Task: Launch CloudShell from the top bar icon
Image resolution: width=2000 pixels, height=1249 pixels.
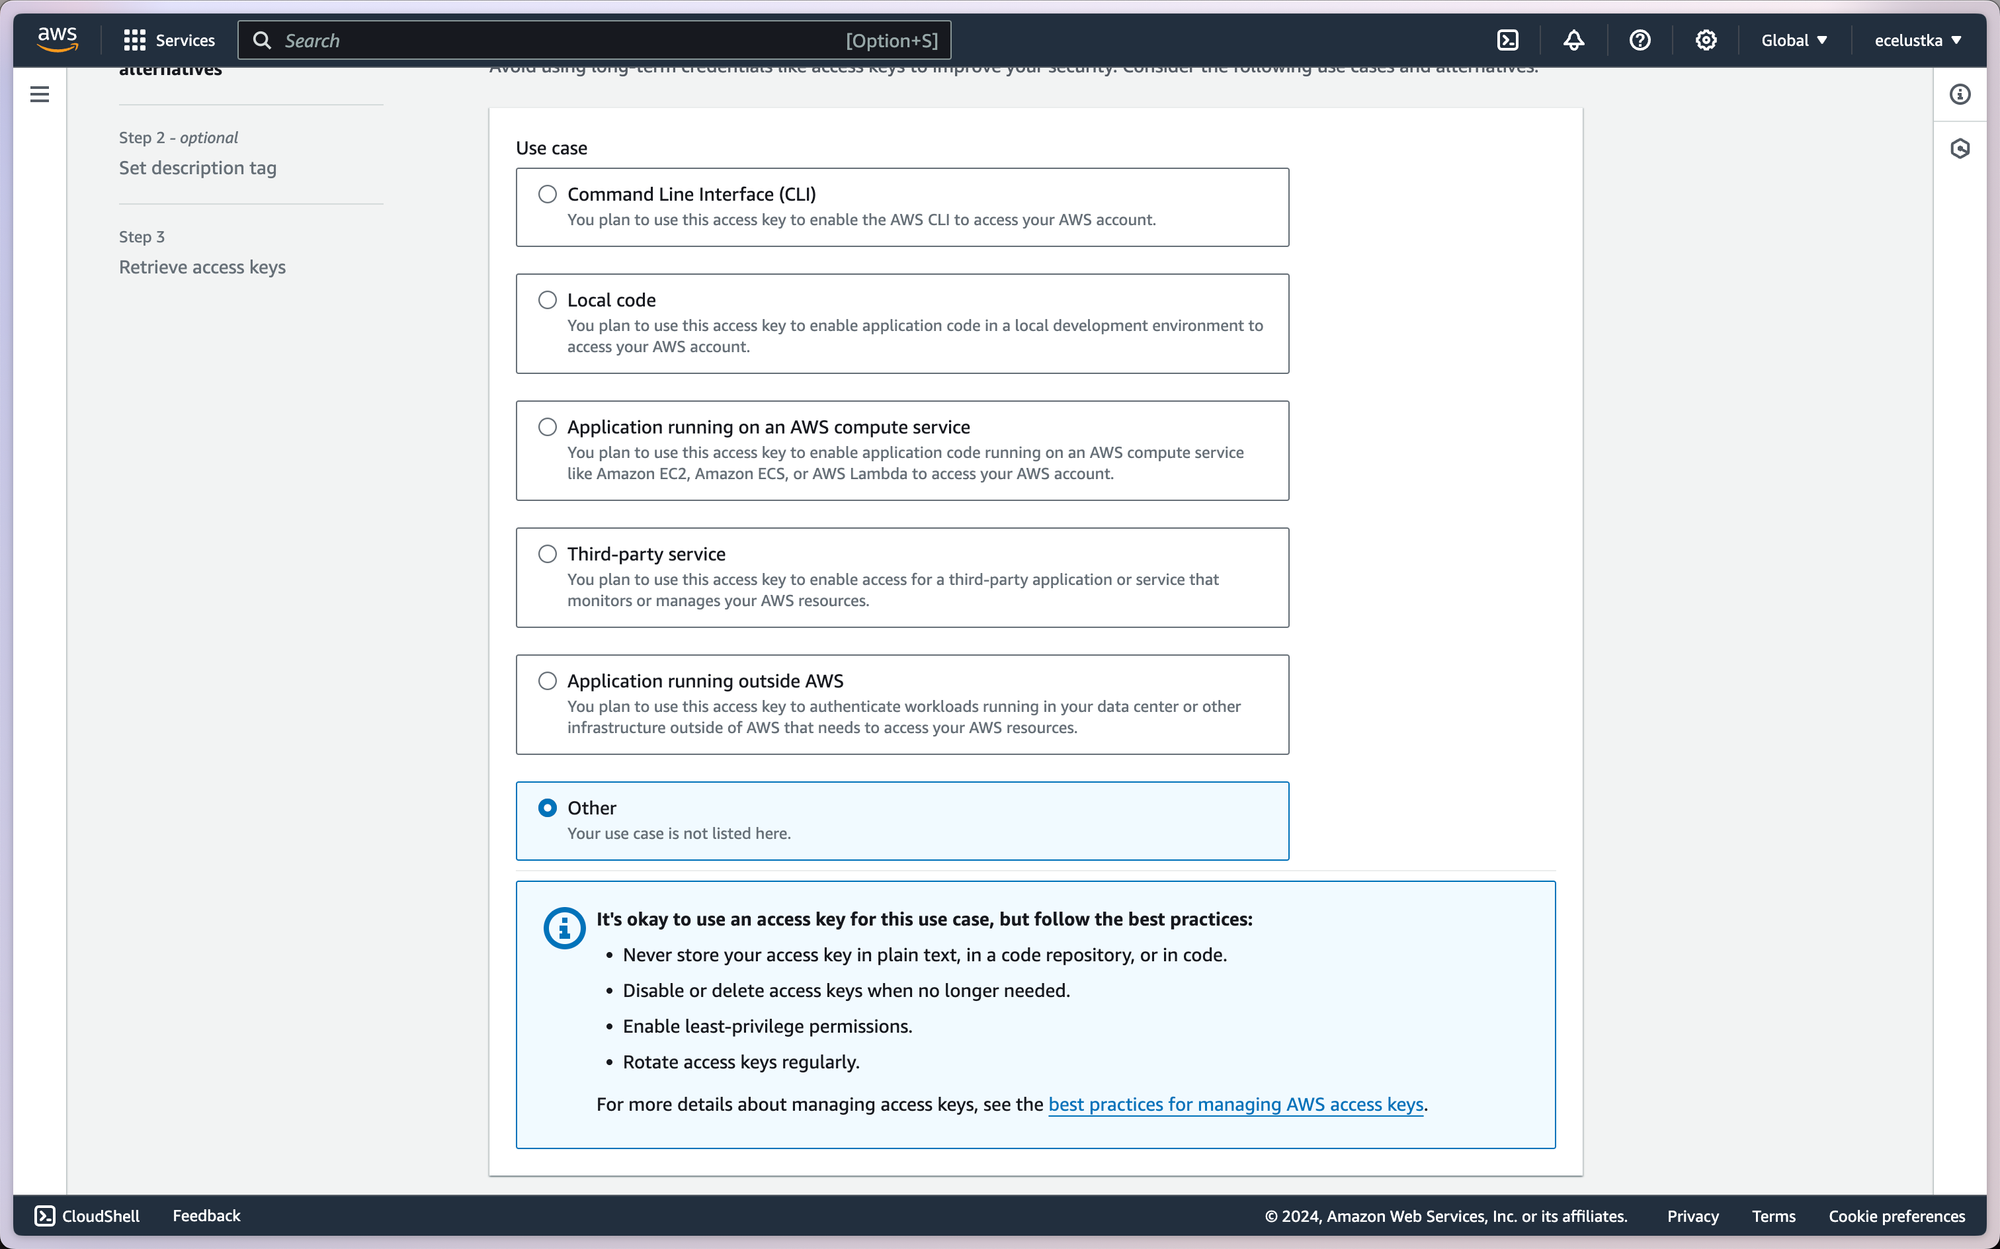Action: click(x=1507, y=40)
